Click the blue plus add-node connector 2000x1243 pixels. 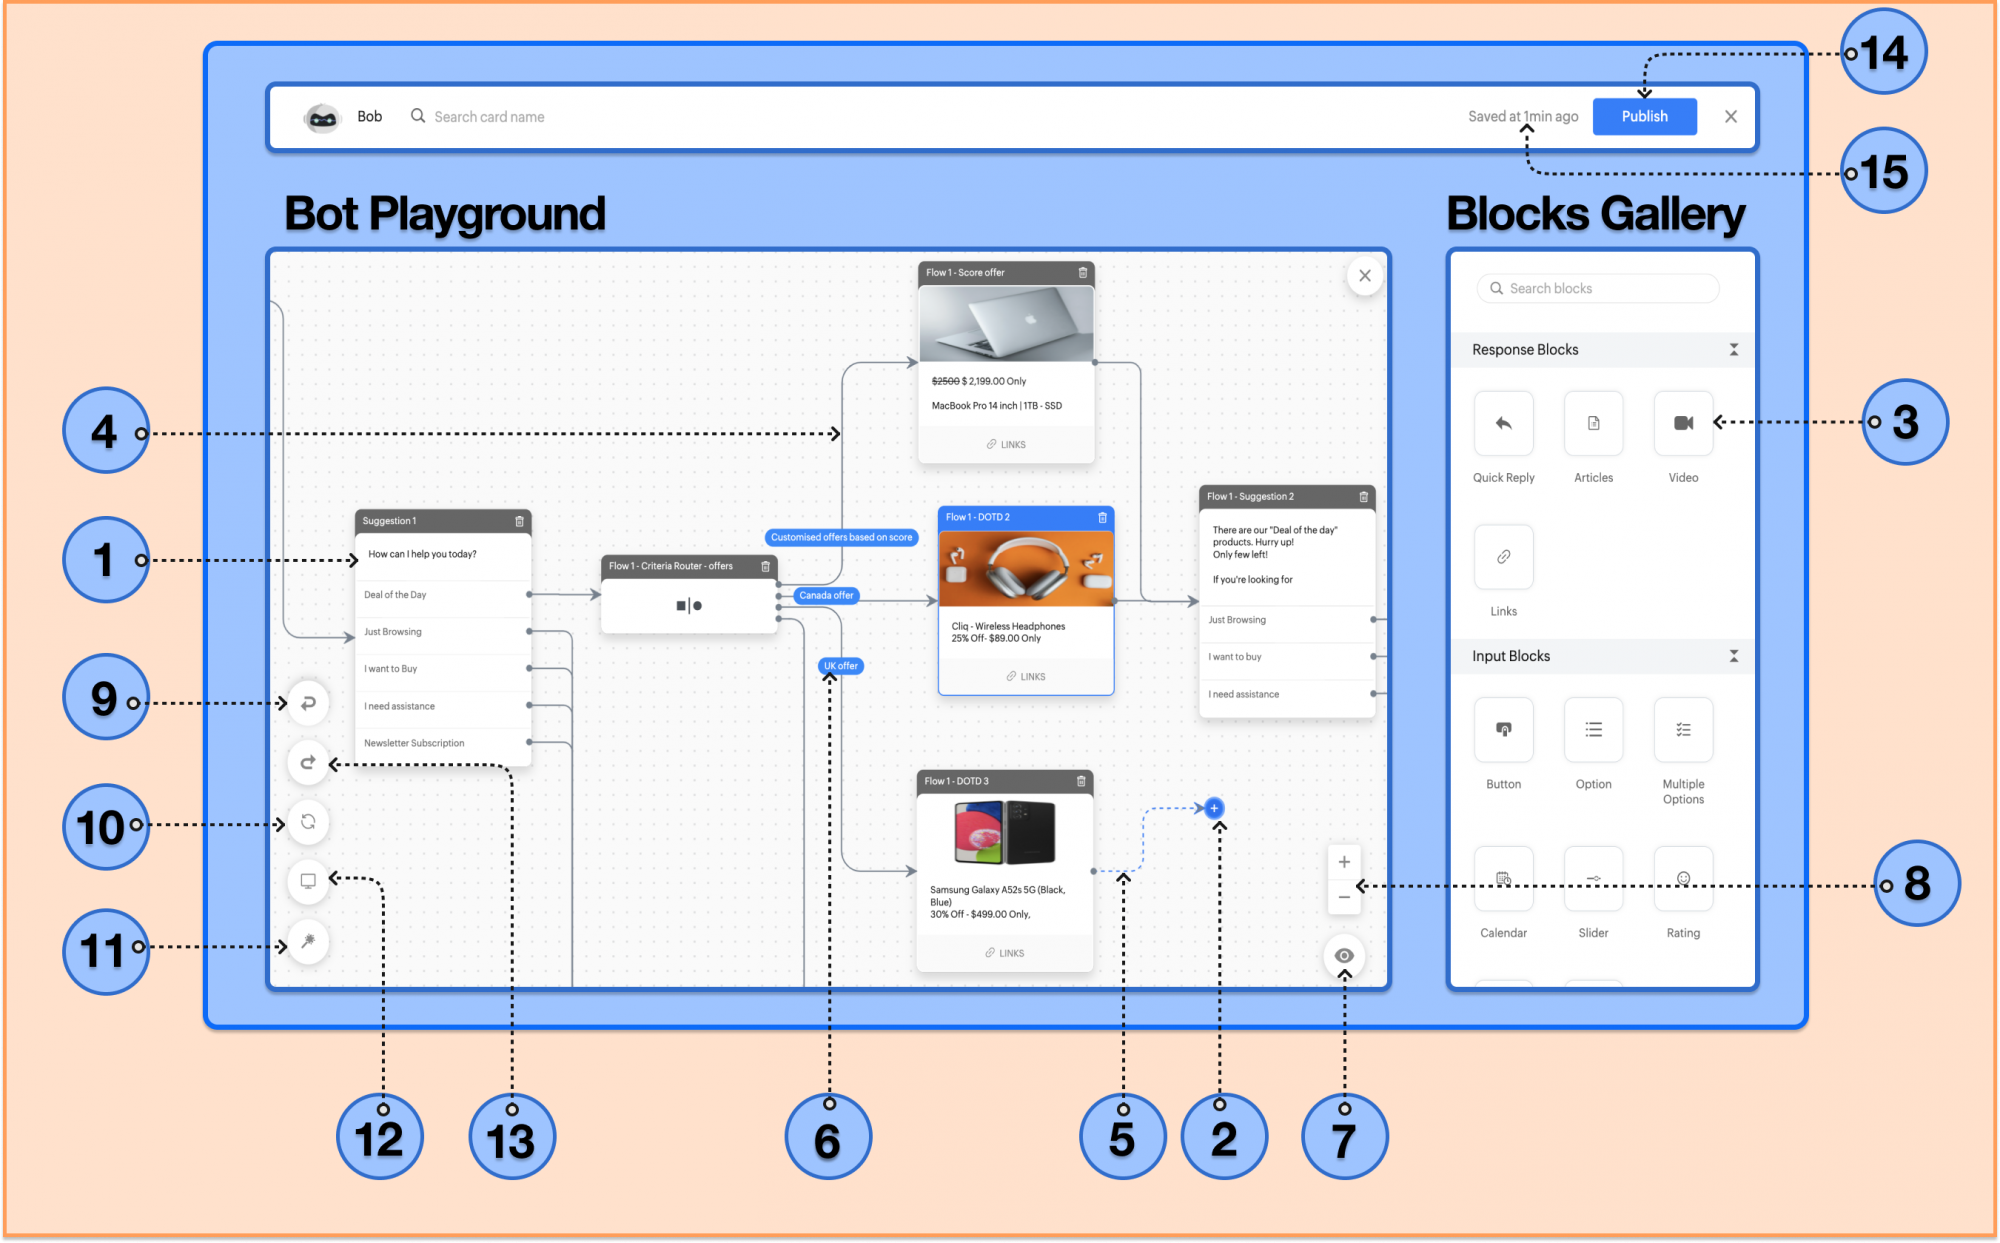click(x=1214, y=808)
